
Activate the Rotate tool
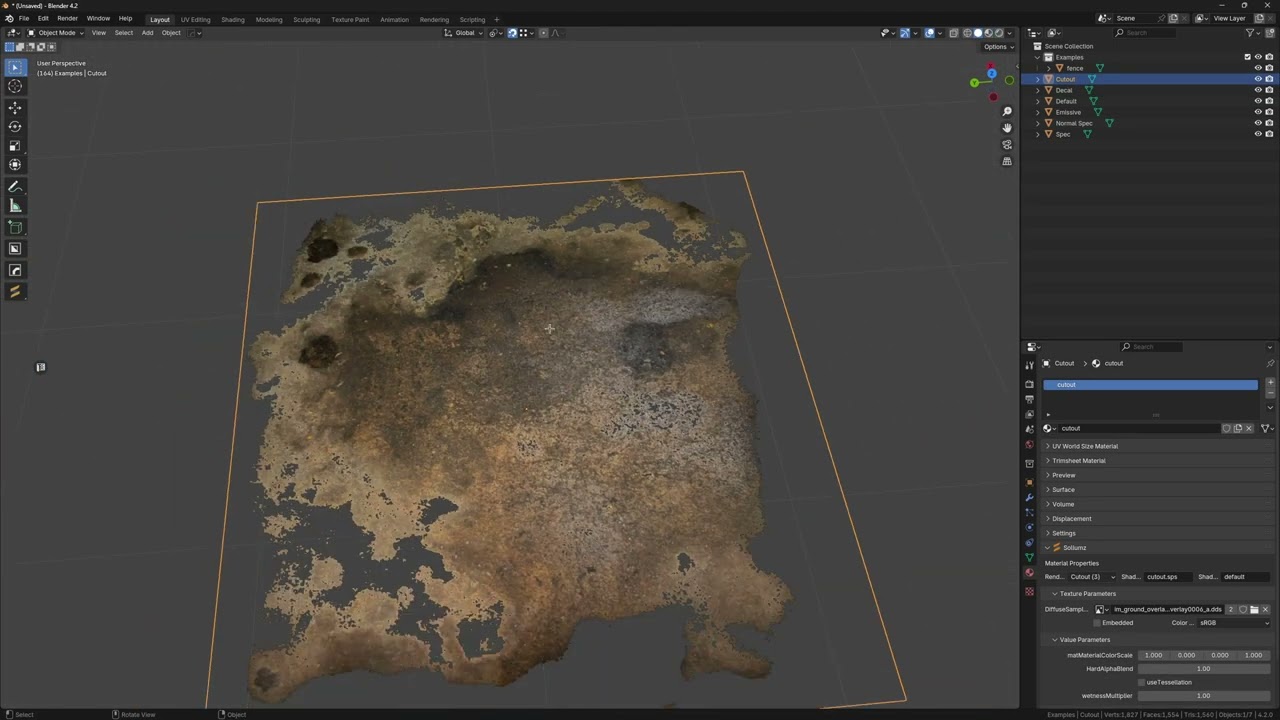point(15,127)
